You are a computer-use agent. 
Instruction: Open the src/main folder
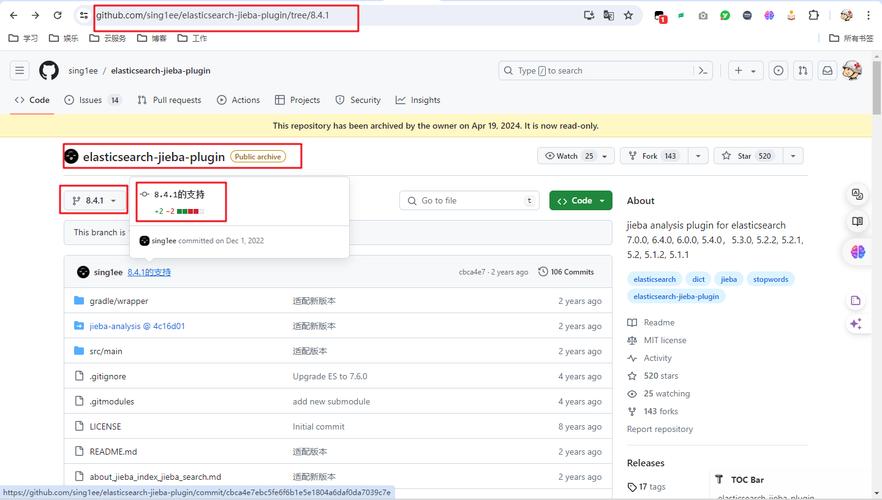pos(106,351)
